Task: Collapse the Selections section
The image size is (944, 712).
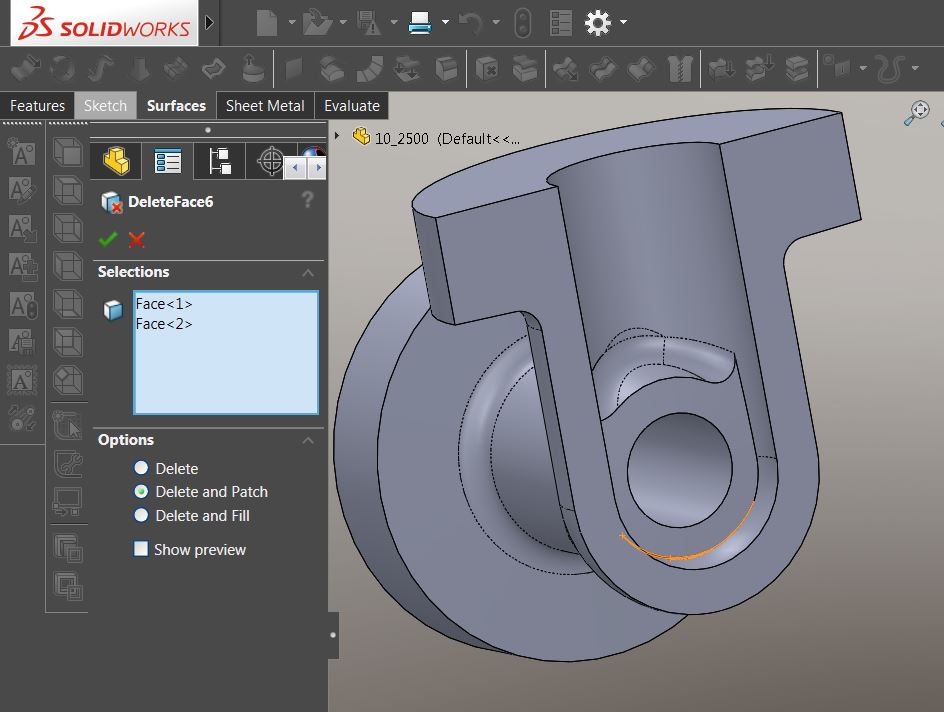Action: click(308, 273)
